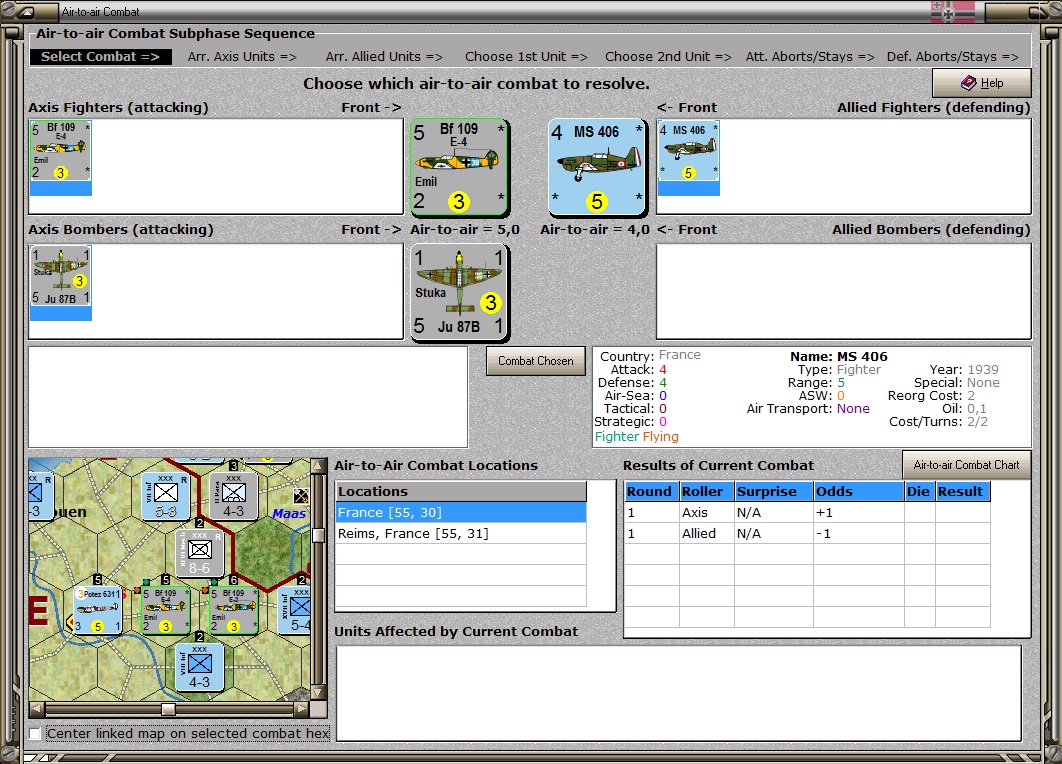Click the minimap scrollbar up arrow
The height and width of the screenshot is (764, 1062).
click(318, 465)
